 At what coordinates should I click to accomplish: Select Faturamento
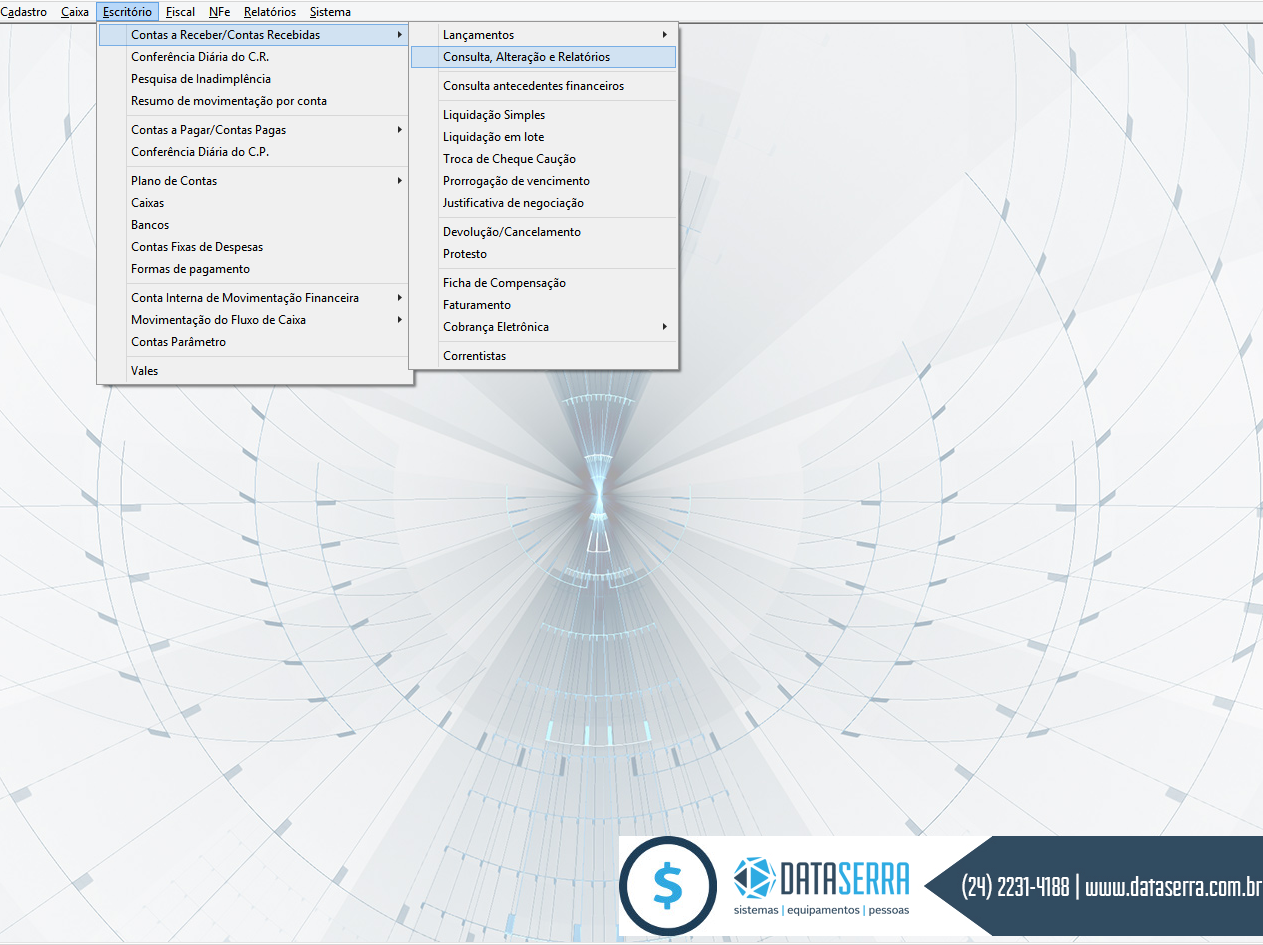point(543,305)
